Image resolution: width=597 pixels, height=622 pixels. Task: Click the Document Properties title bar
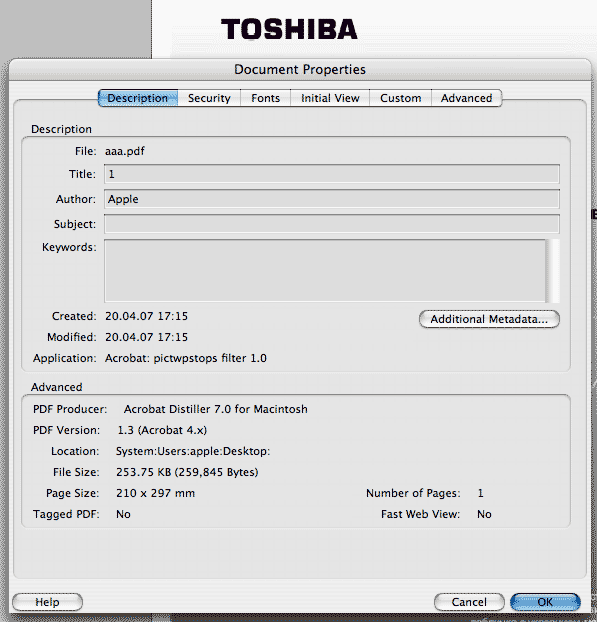click(x=300, y=69)
